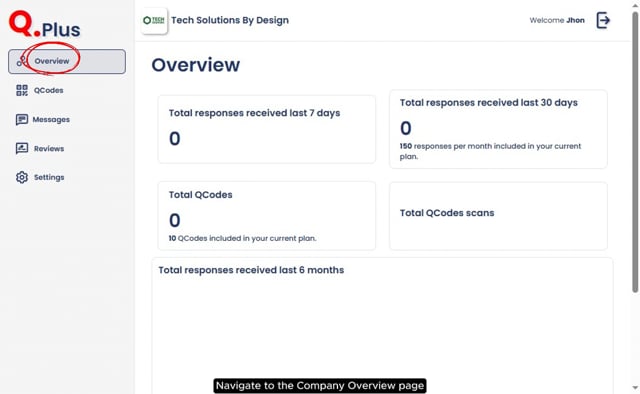Click '10 QCodes included in your current plan' note

pyautogui.click(x=242, y=238)
